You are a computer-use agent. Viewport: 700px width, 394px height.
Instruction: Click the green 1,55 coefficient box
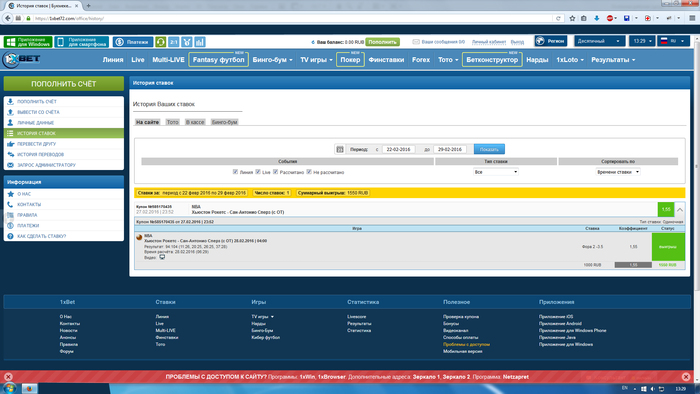pyautogui.click(x=666, y=209)
